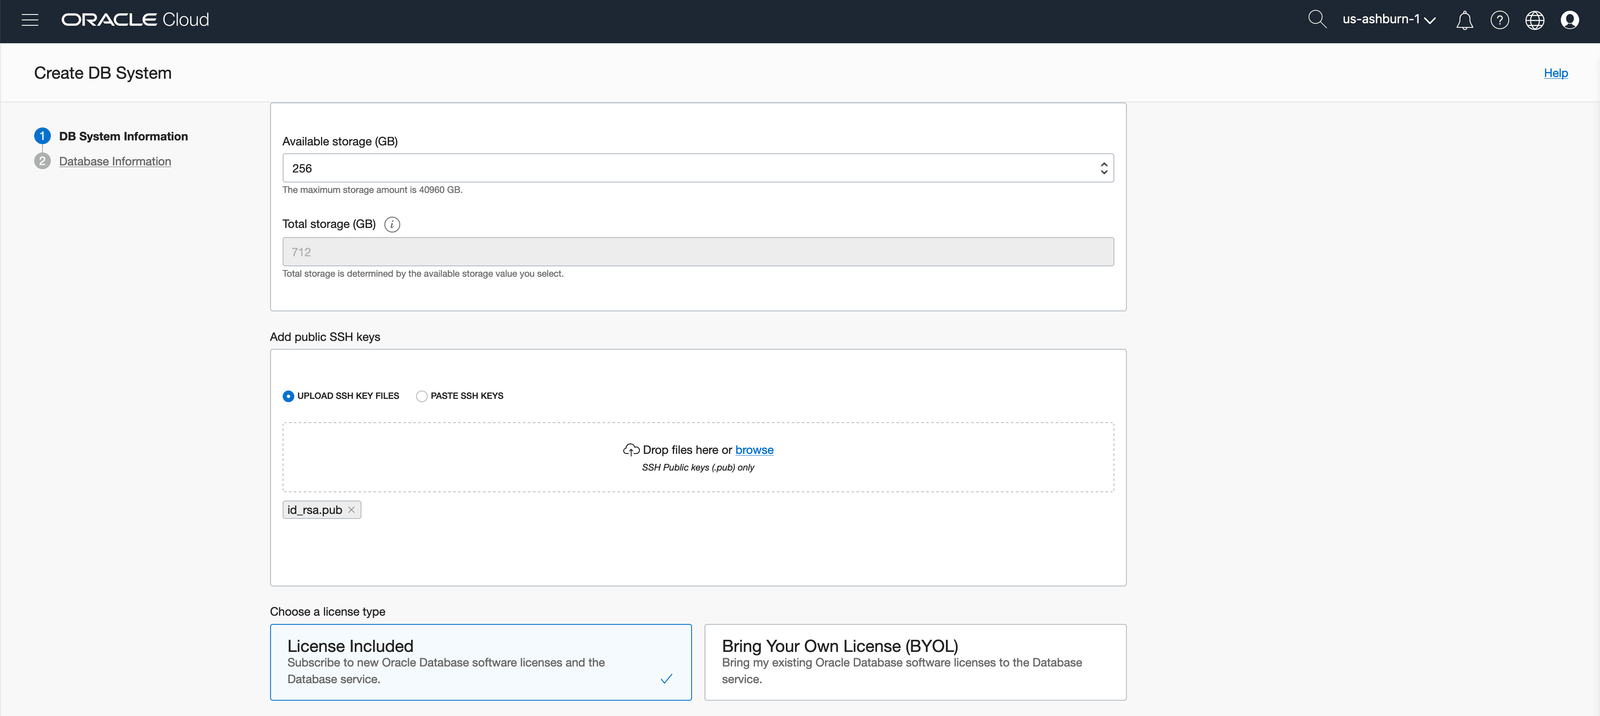This screenshot has width=1600, height=716.
Task: Expand the us-ashburn-1 region dropdown
Action: [x=1388, y=20]
